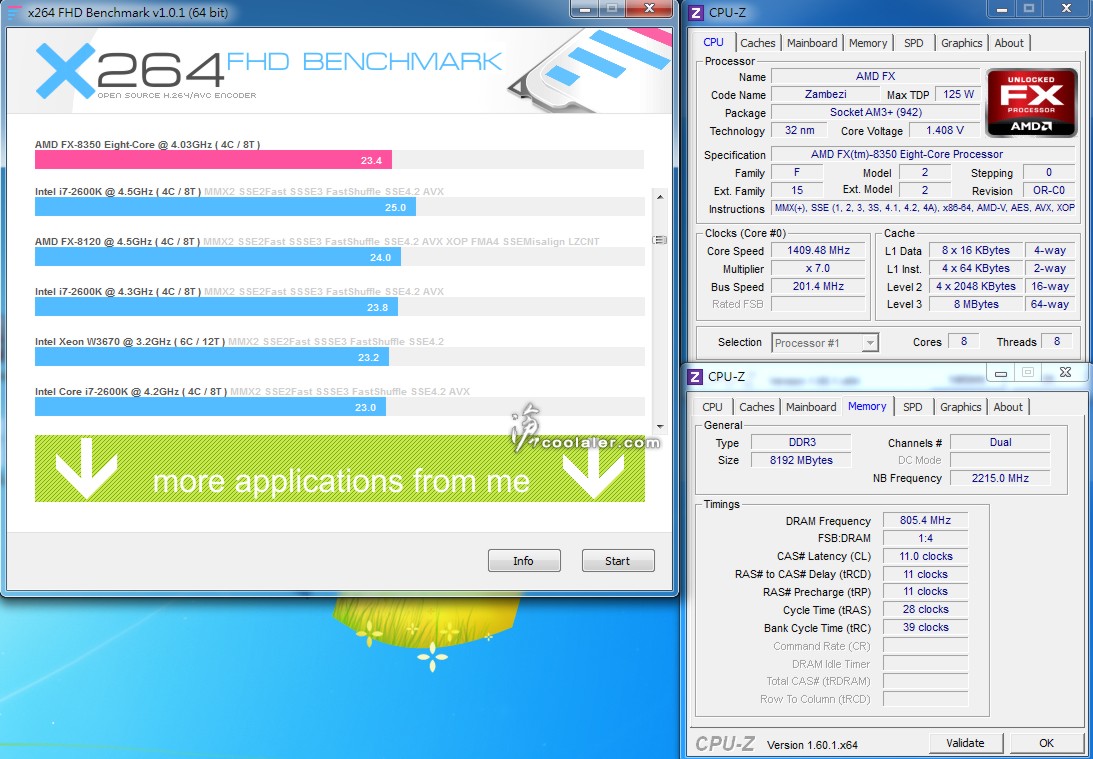
Task: Click the left arrow in the green banner
Action: pyautogui.click(x=86, y=468)
